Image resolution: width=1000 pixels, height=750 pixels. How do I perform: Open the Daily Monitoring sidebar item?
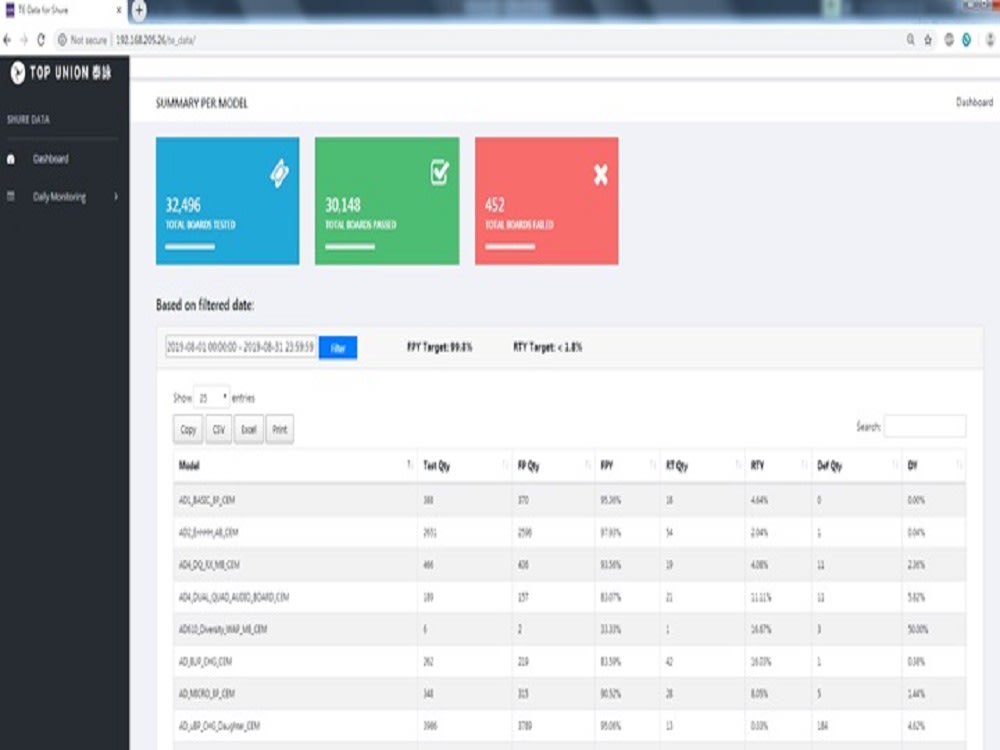click(x=59, y=196)
